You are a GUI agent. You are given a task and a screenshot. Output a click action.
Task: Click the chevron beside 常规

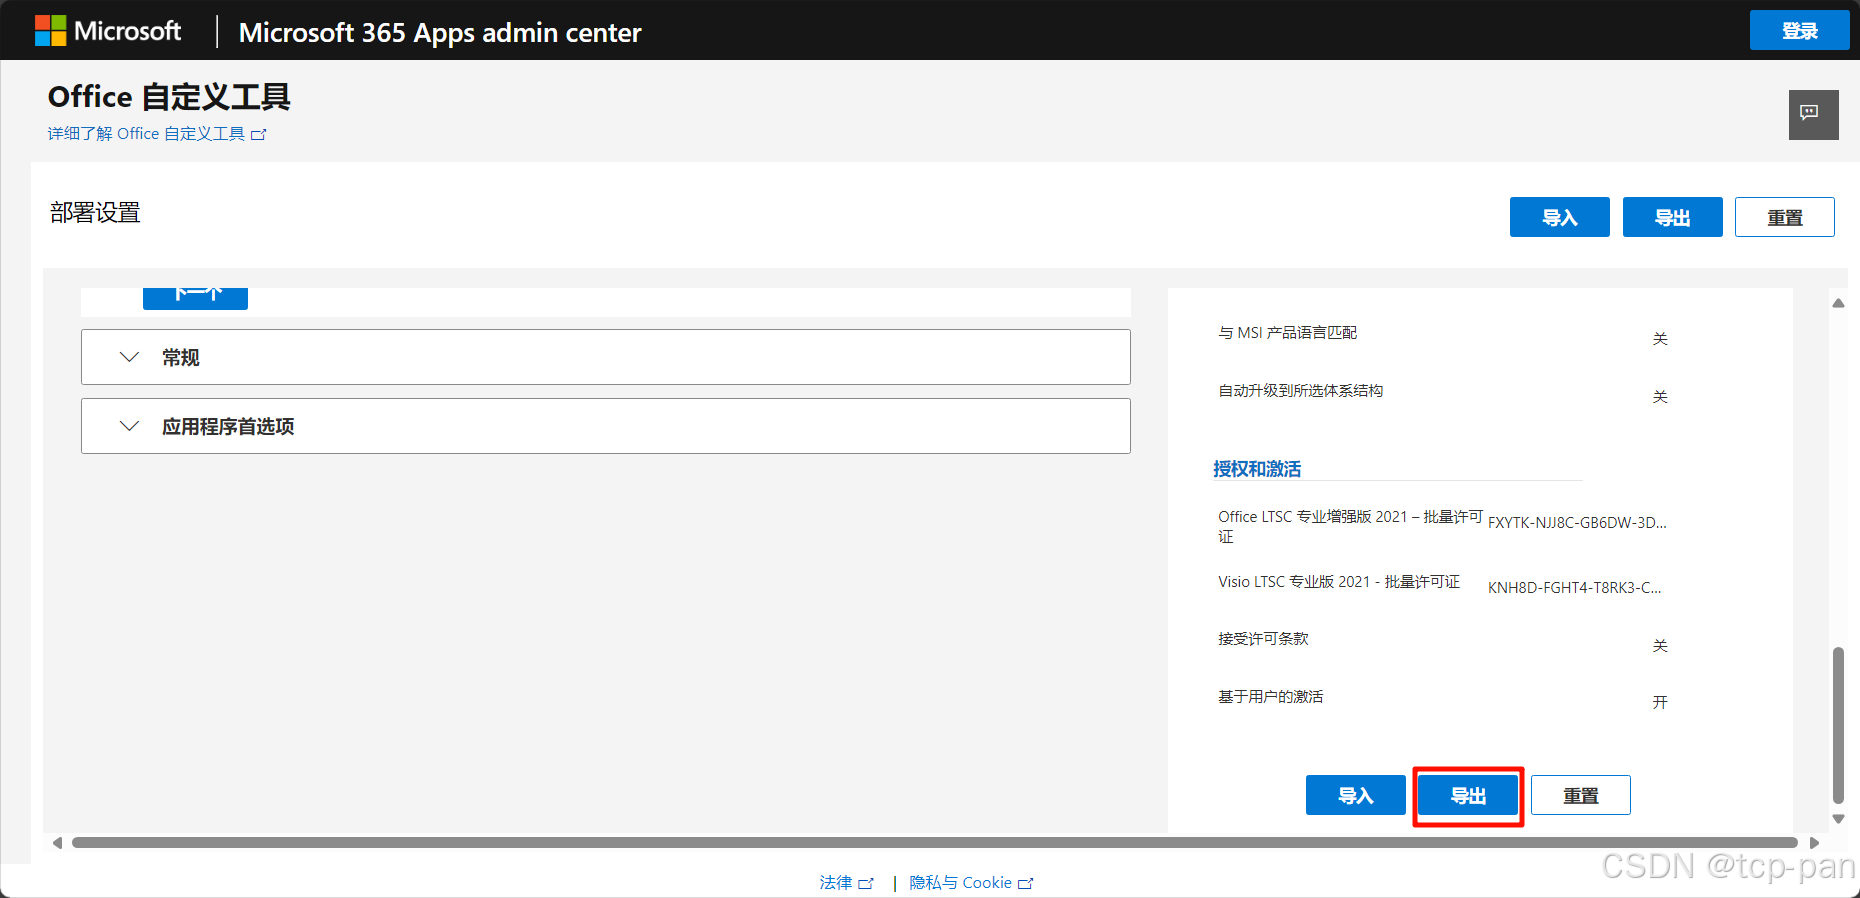coord(129,357)
